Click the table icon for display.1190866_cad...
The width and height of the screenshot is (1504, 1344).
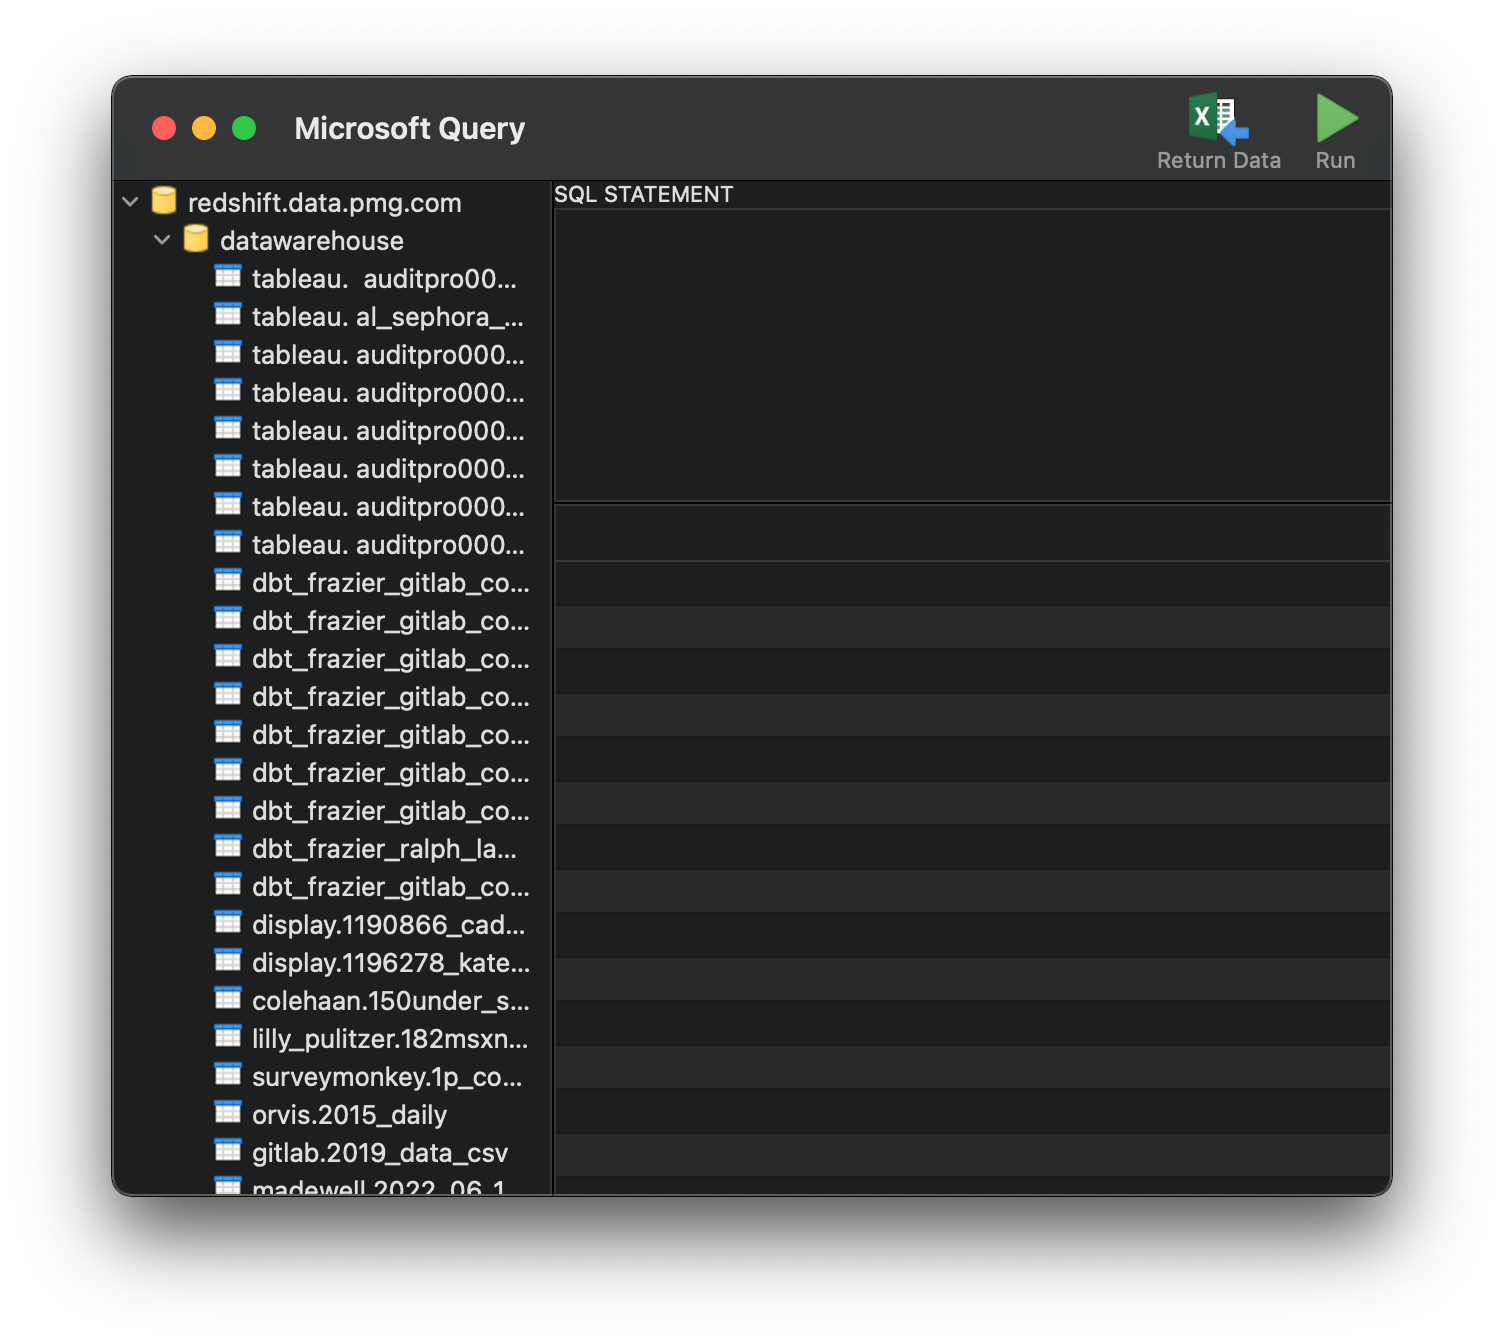(x=228, y=923)
